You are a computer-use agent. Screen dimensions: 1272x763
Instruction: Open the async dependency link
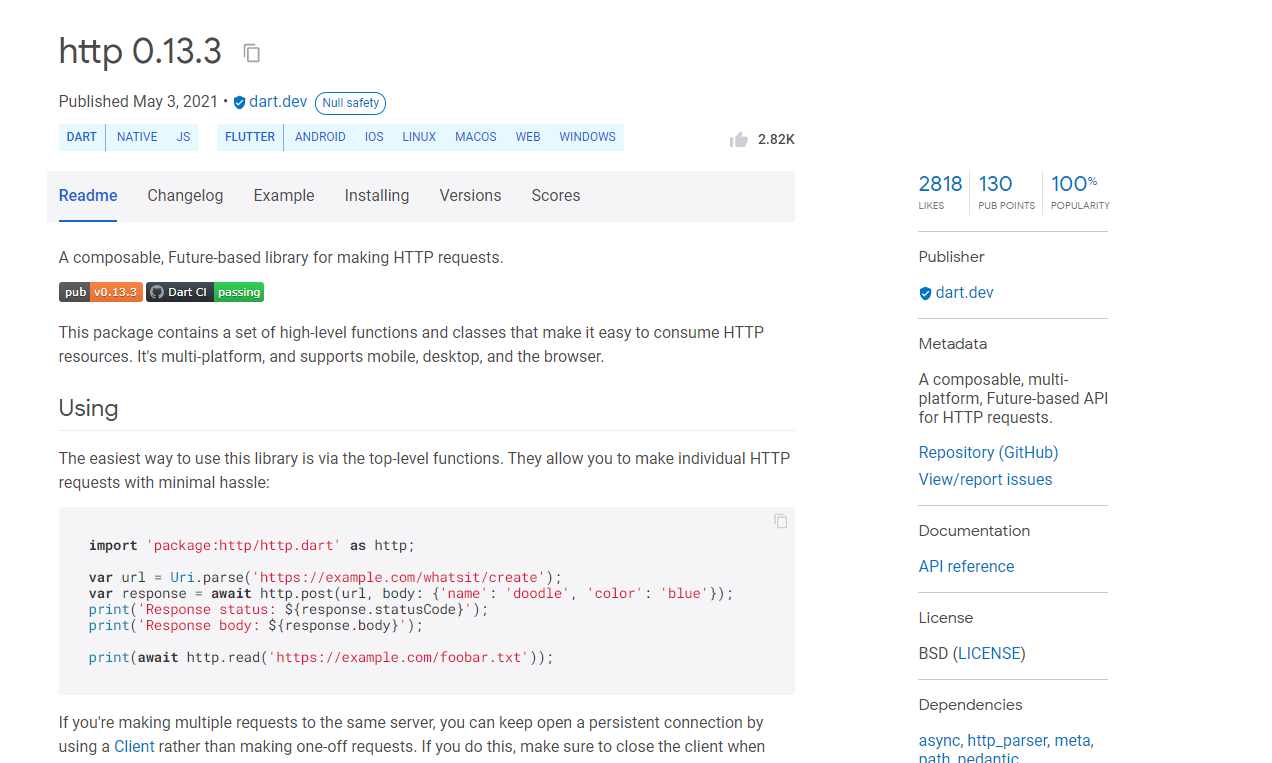click(x=939, y=741)
